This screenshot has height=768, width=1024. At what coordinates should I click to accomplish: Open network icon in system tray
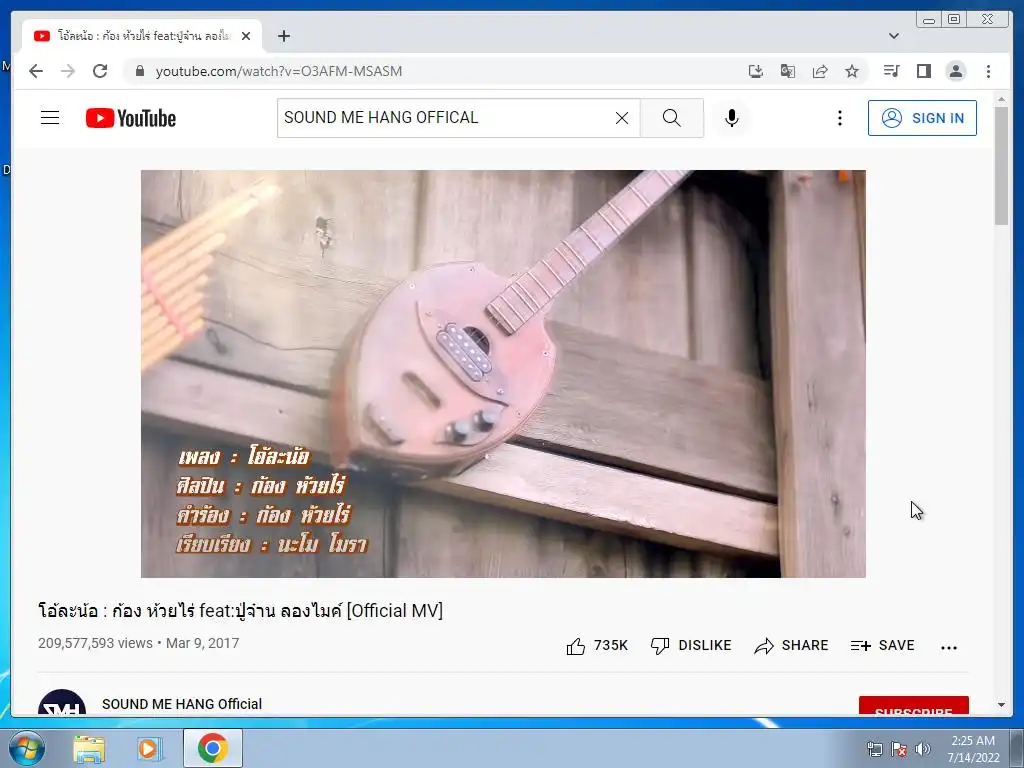click(874, 749)
